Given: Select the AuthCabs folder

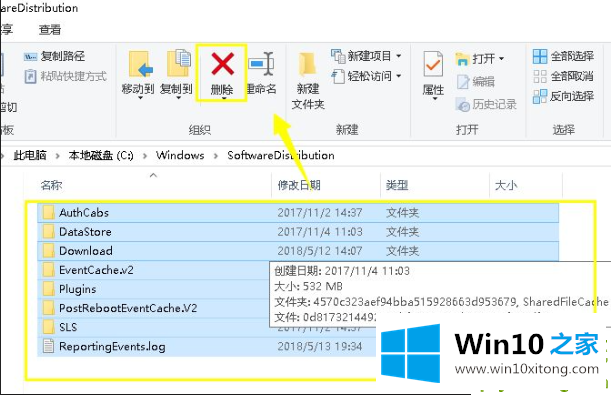Looking at the screenshot, I should tap(298, 213).
